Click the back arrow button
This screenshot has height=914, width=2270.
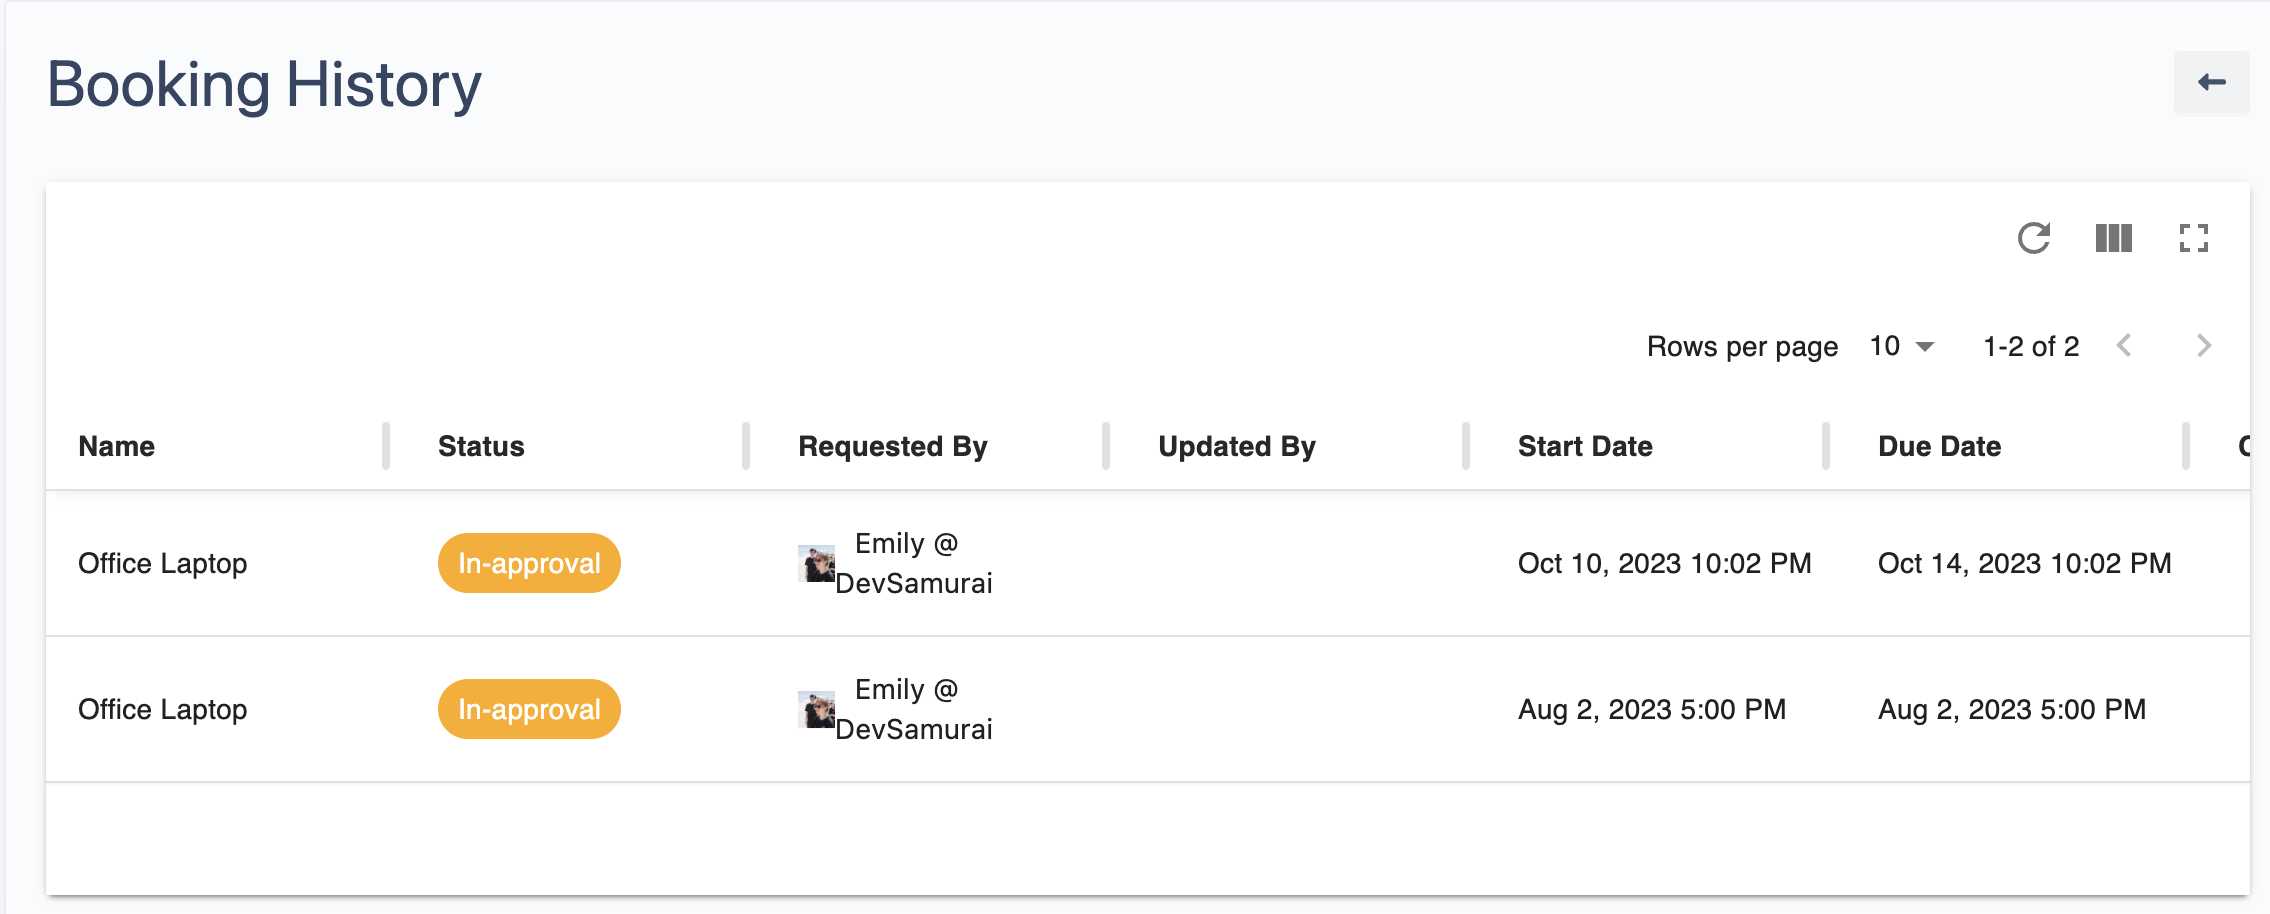(x=2211, y=83)
